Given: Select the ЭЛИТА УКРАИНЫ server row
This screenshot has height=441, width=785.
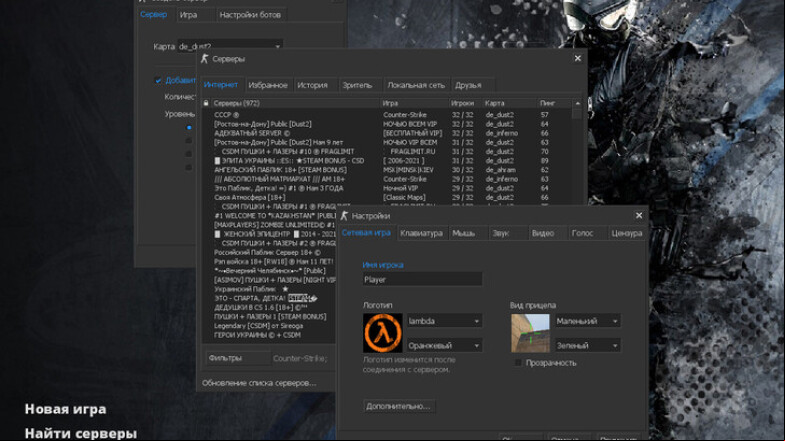Looking at the screenshot, I should (x=388, y=161).
